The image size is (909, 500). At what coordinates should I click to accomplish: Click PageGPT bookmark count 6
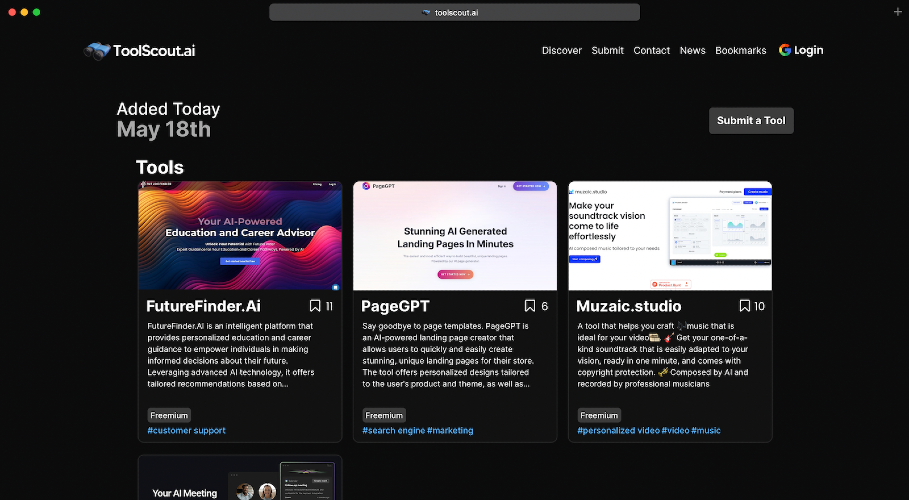[x=544, y=306]
